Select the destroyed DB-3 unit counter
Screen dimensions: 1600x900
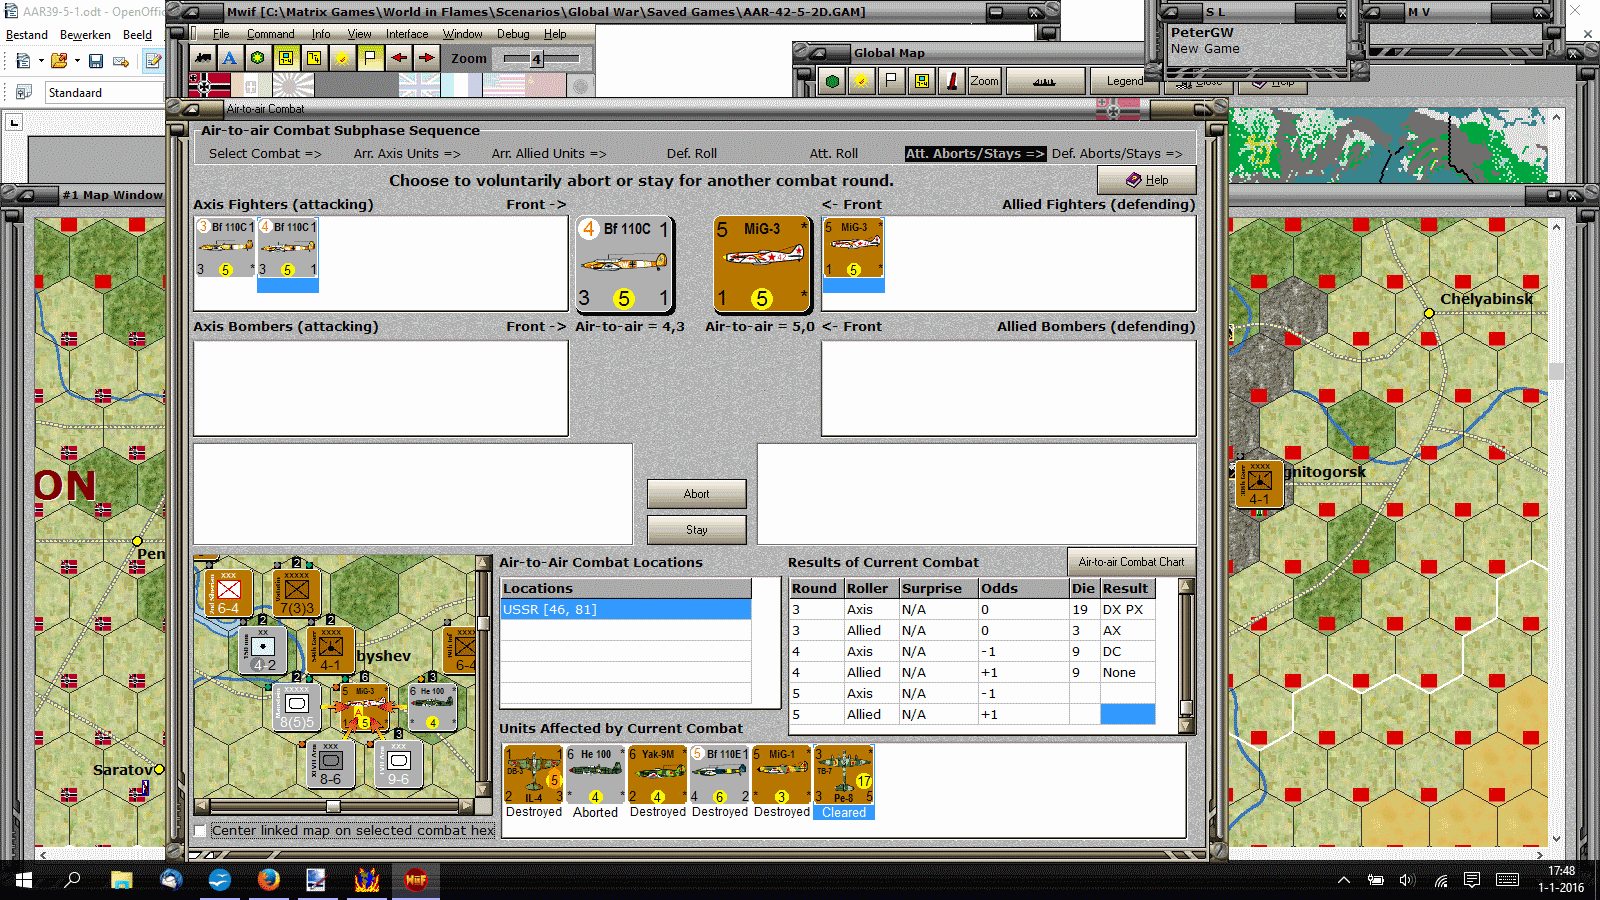534,775
